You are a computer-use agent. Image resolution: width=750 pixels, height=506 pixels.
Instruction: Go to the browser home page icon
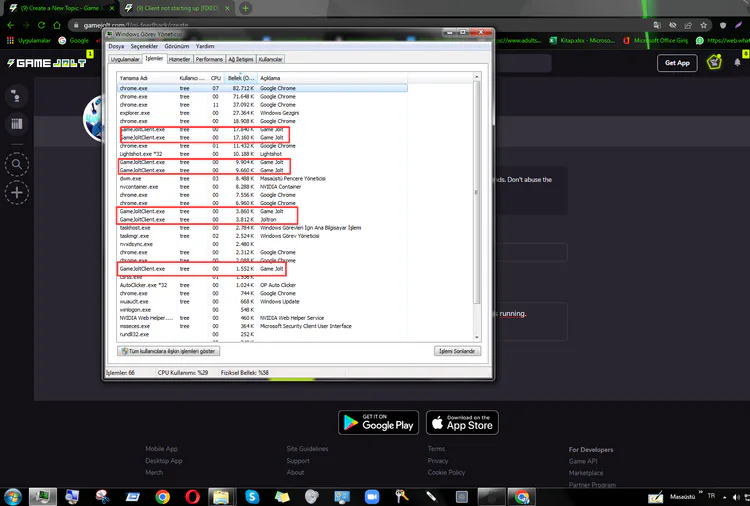[57, 25]
